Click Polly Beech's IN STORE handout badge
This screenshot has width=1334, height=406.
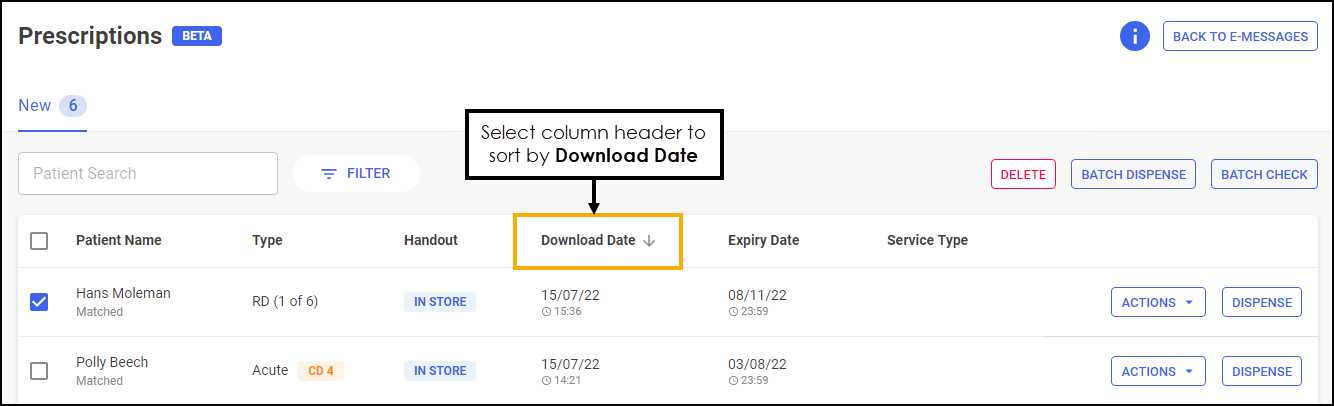click(x=440, y=371)
